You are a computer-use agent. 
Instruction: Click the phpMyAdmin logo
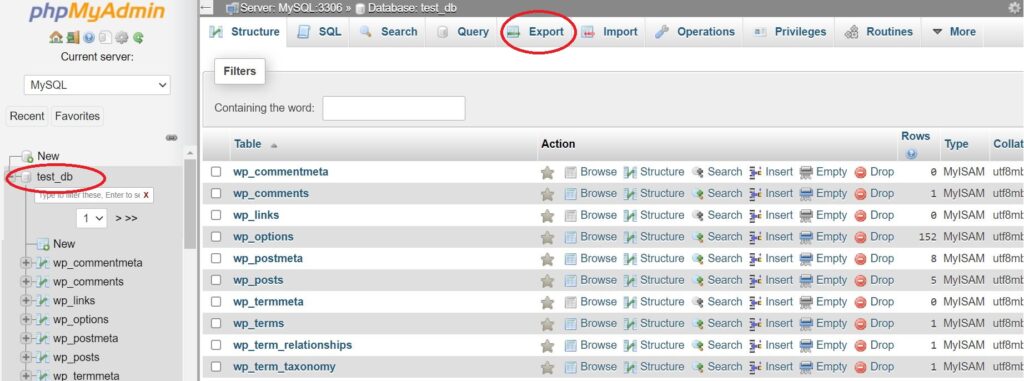pos(97,12)
